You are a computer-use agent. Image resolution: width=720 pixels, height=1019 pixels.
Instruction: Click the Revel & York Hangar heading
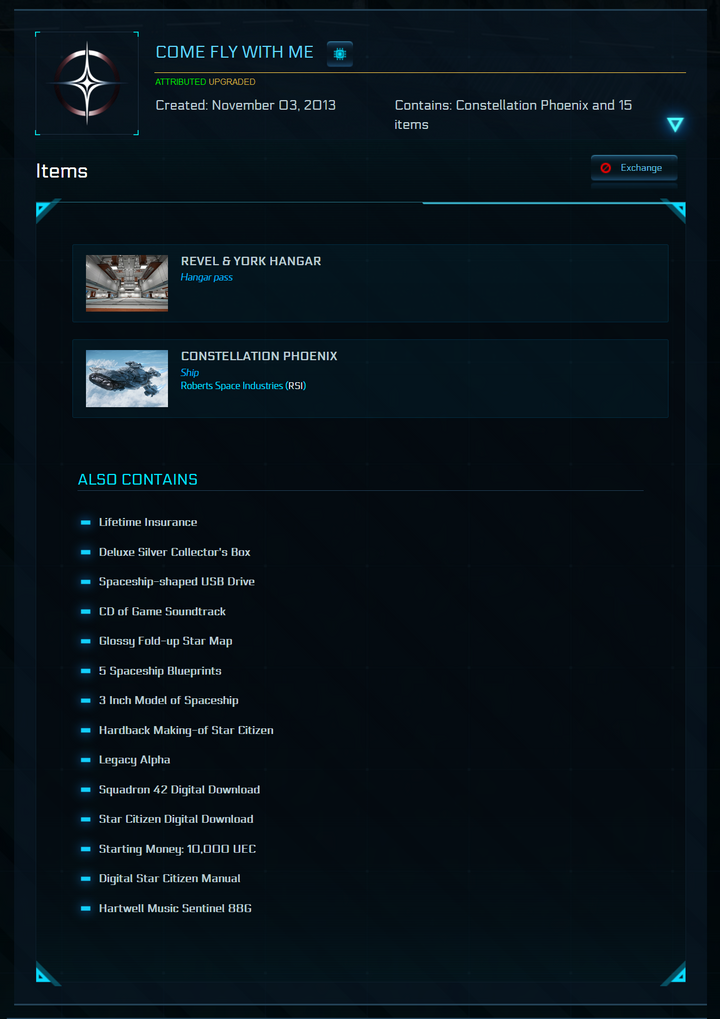coord(251,261)
